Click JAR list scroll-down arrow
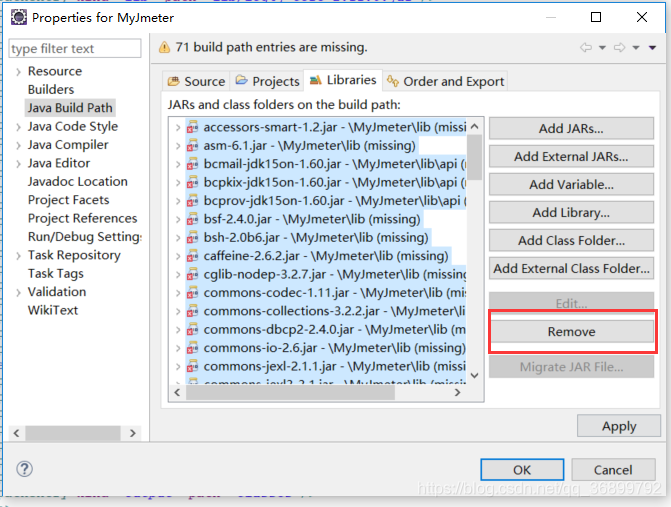The height and width of the screenshot is (507, 671). coord(474,375)
